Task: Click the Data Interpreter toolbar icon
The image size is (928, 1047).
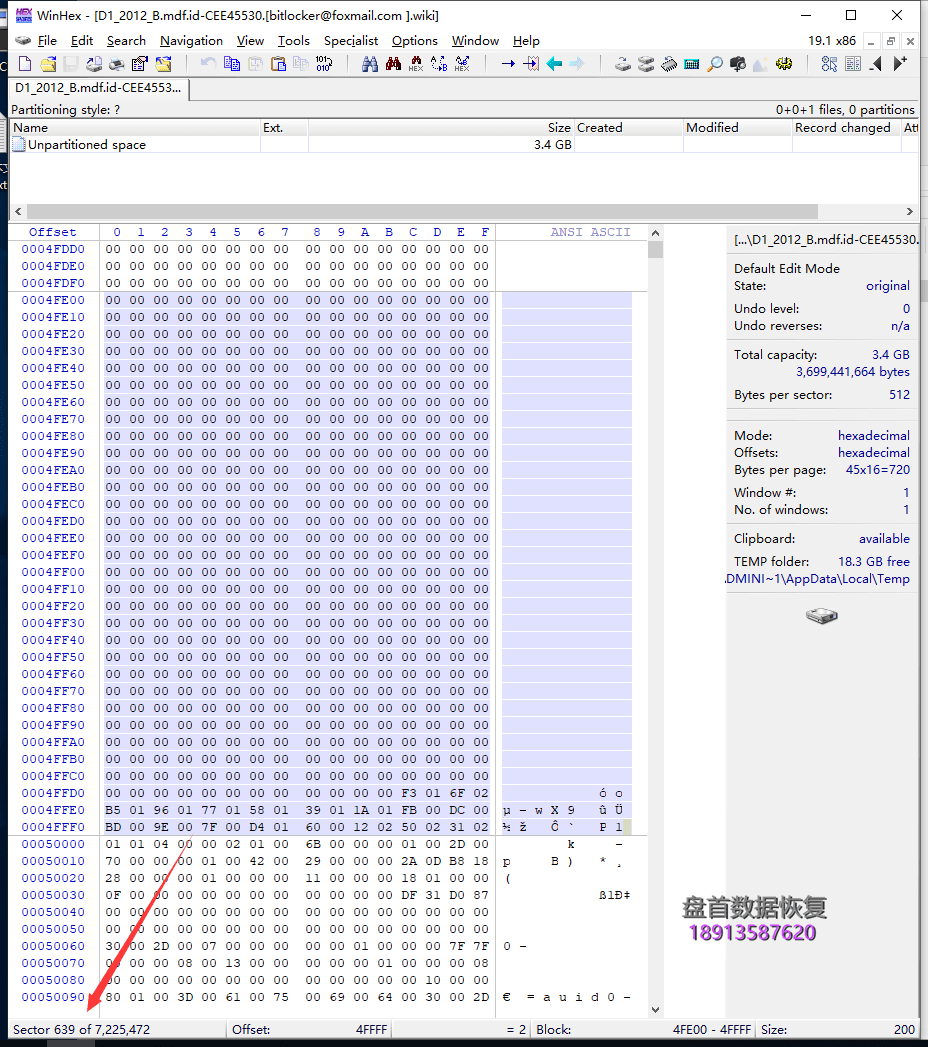Action: [x=853, y=64]
